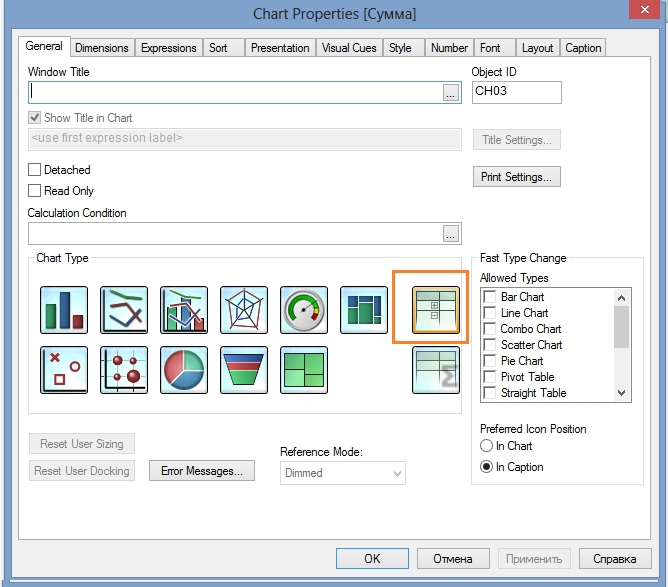Check Pie Chart in Allowed Types

490,361
